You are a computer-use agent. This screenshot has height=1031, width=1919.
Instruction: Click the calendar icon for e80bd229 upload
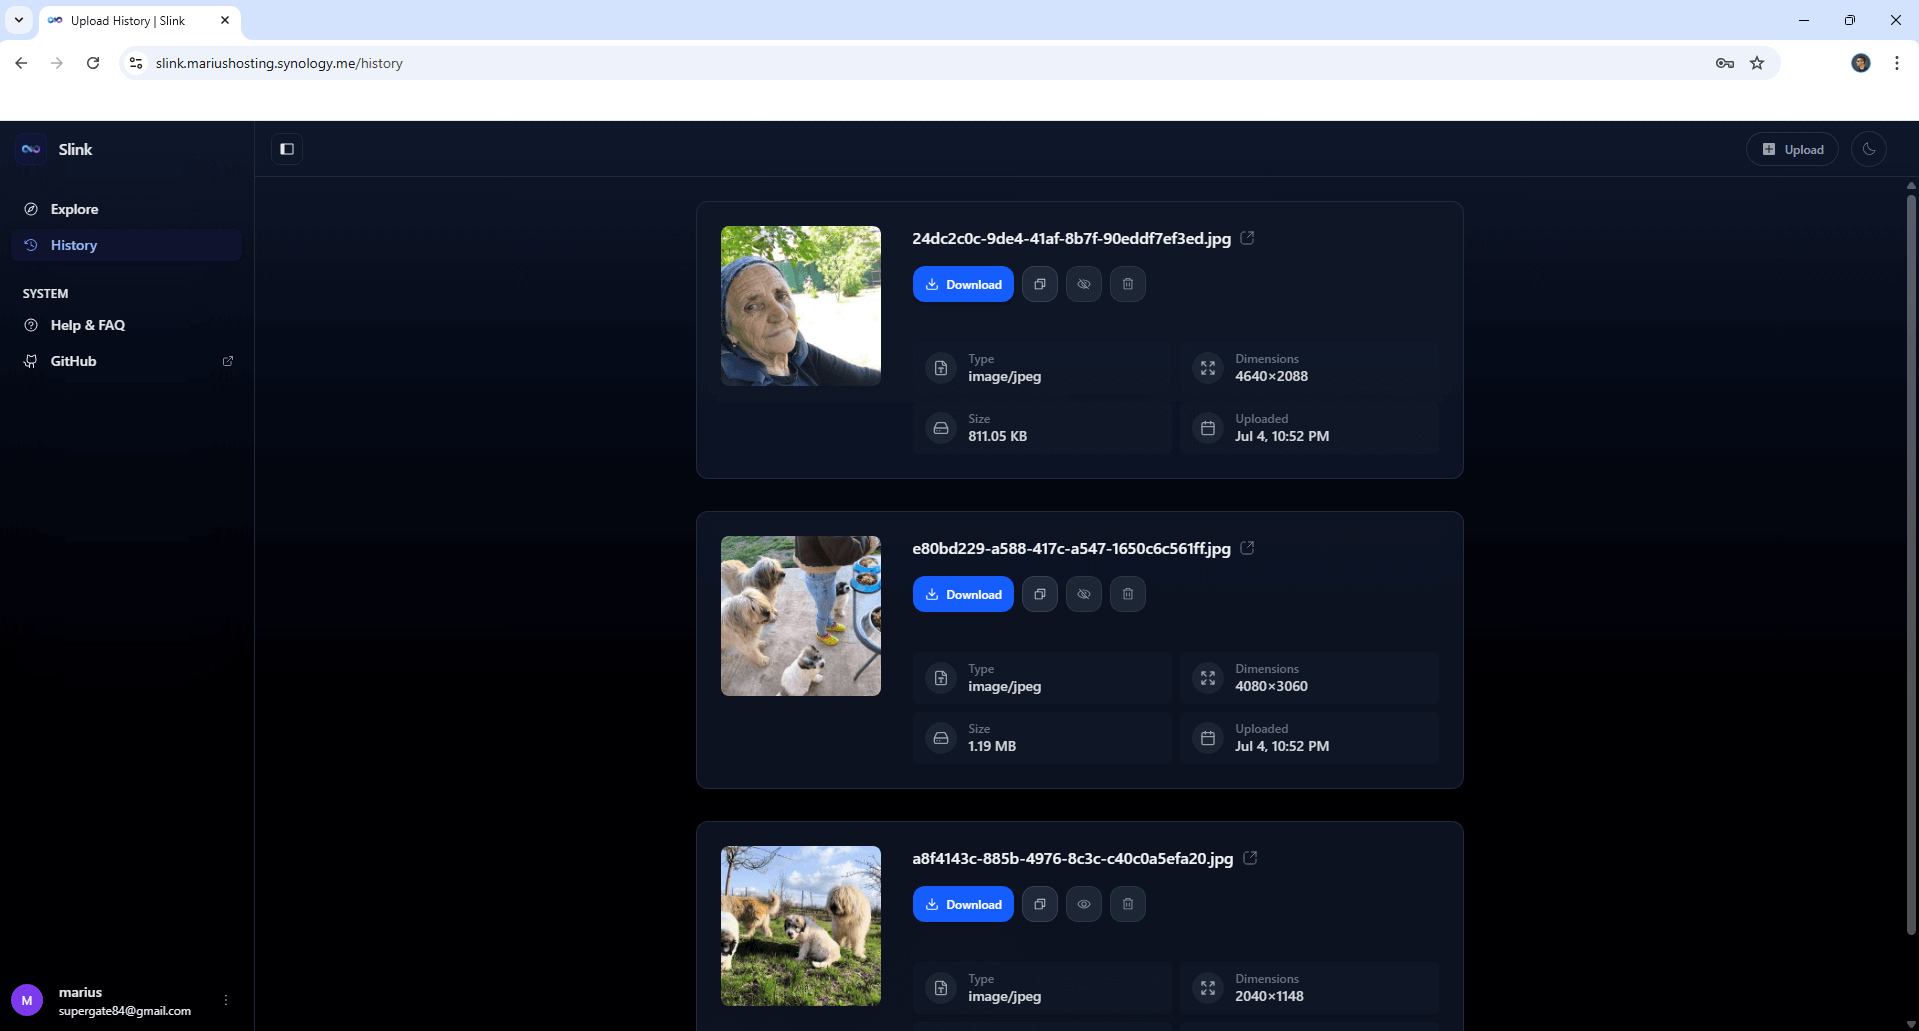click(x=1208, y=738)
